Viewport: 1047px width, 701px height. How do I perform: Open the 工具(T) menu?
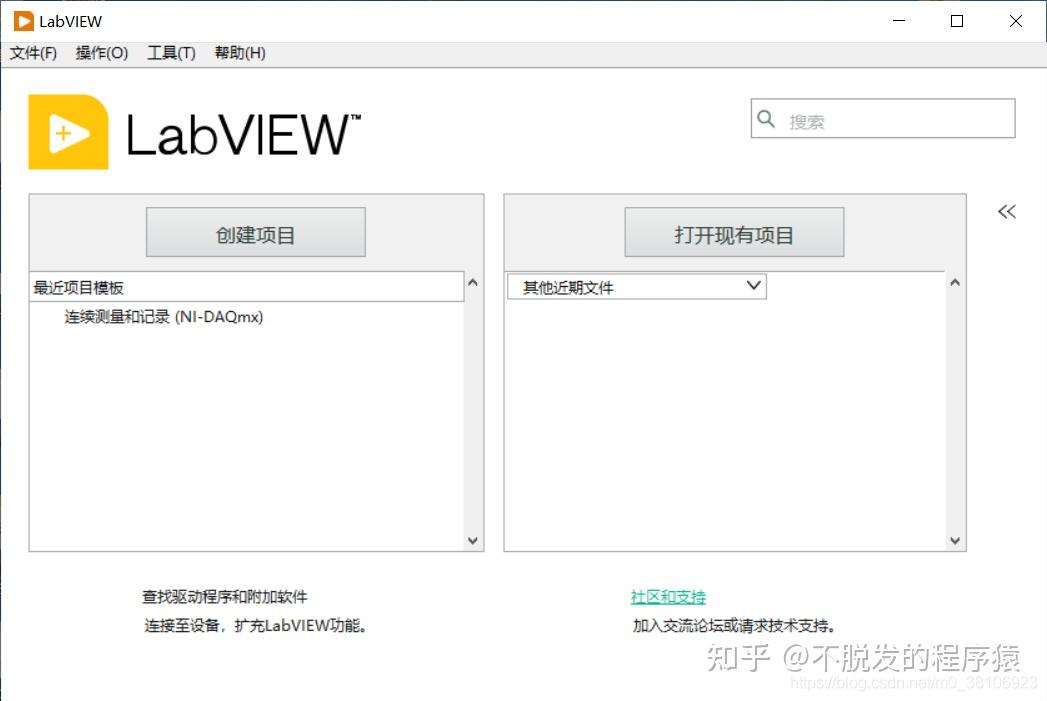click(170, 53)
